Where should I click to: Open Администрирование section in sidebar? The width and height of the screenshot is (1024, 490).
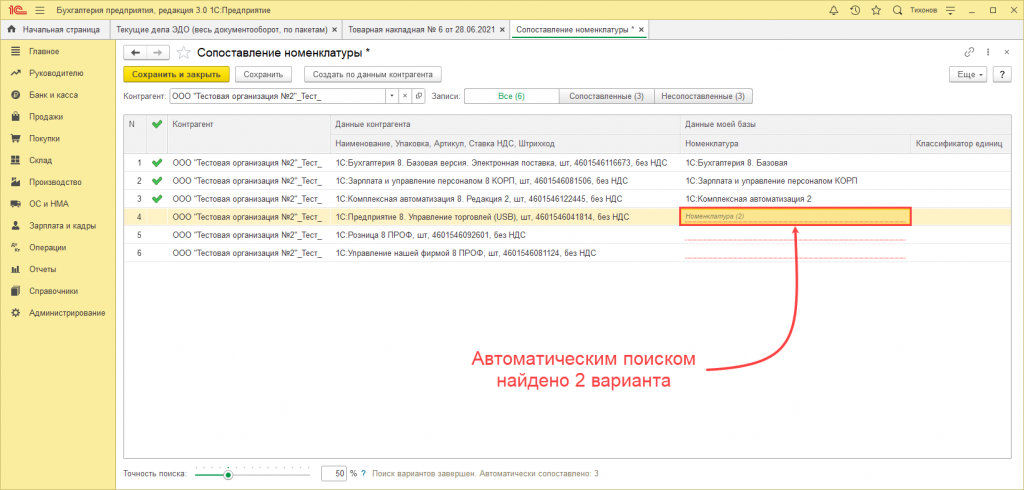(67, 313)
